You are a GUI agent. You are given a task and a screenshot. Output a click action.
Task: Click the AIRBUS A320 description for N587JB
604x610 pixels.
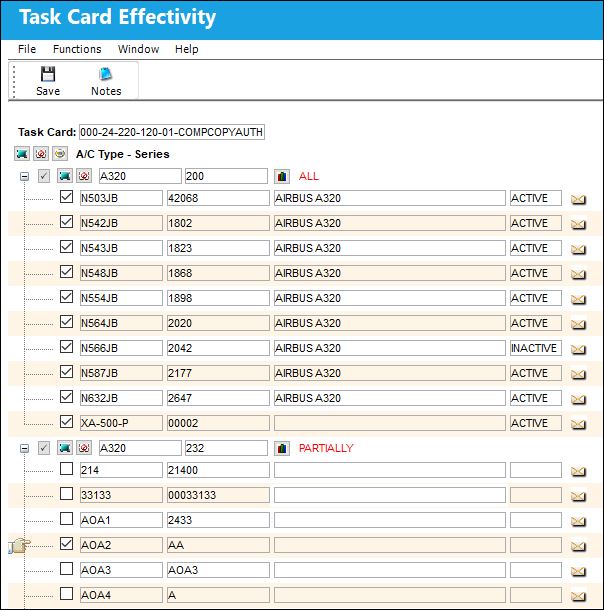[390, 373]
